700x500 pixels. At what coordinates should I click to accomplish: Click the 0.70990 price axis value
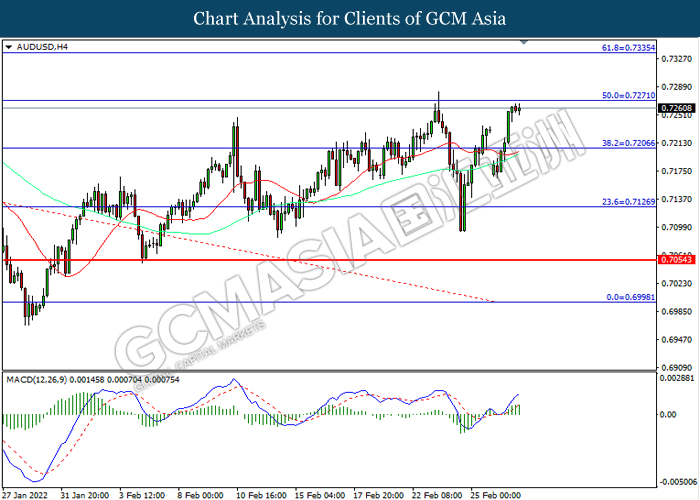tap(676, 227)
